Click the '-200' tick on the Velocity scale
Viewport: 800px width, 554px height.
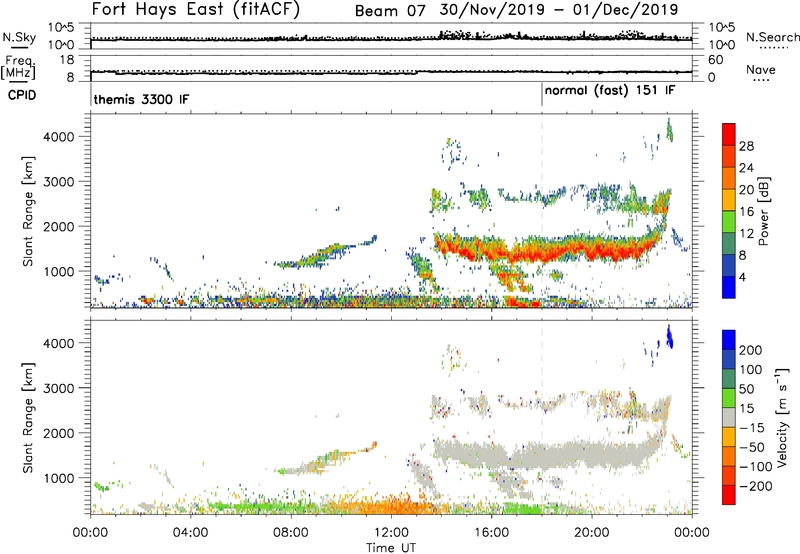pyautogui.click(x=756, y=486)
